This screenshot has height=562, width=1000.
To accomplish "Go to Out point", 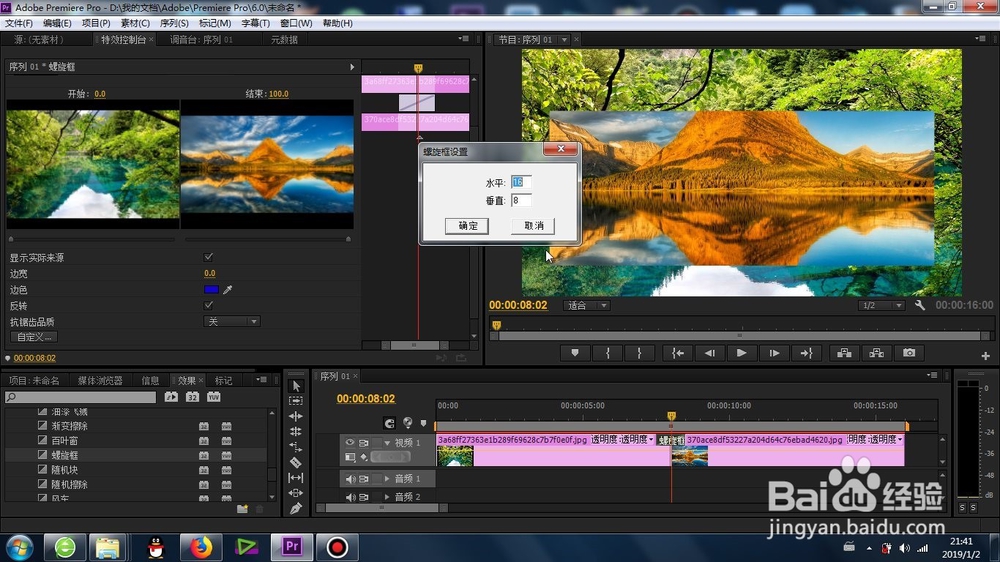I will pos(806,353).
